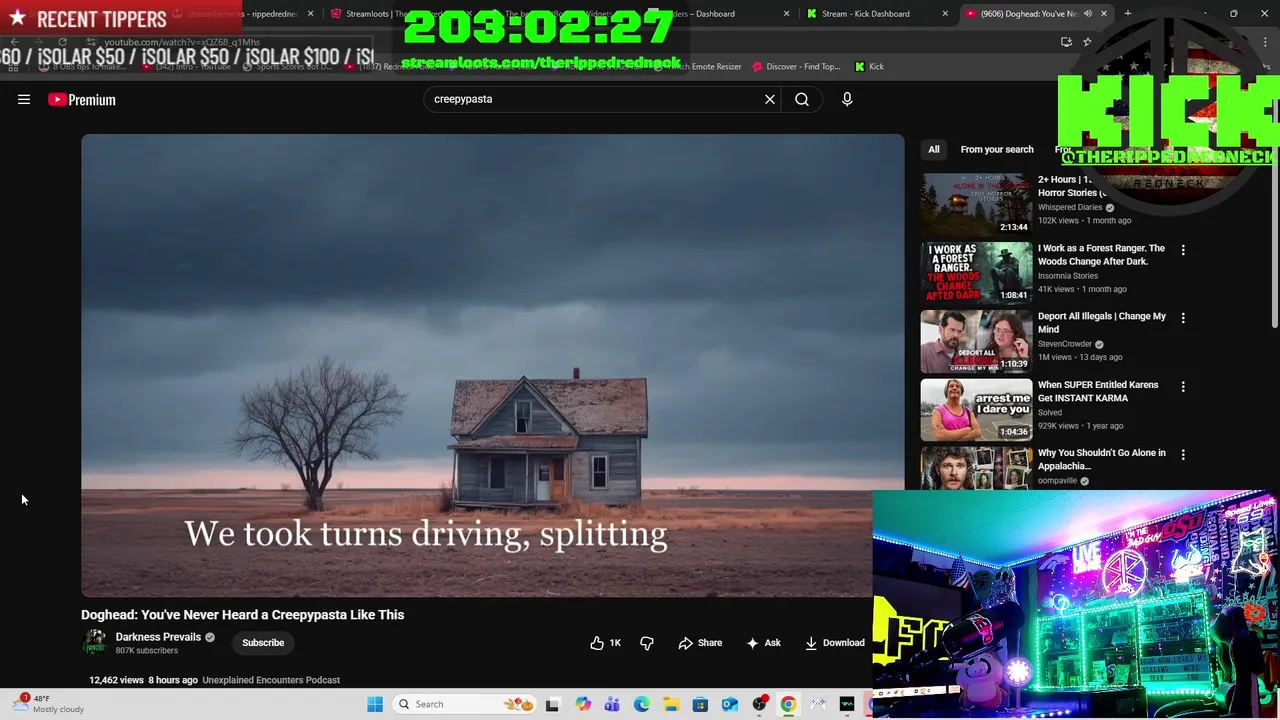Open the waveform app in taskbar
This screenshot has width=1280, height=720.
(x=847, y=704)
